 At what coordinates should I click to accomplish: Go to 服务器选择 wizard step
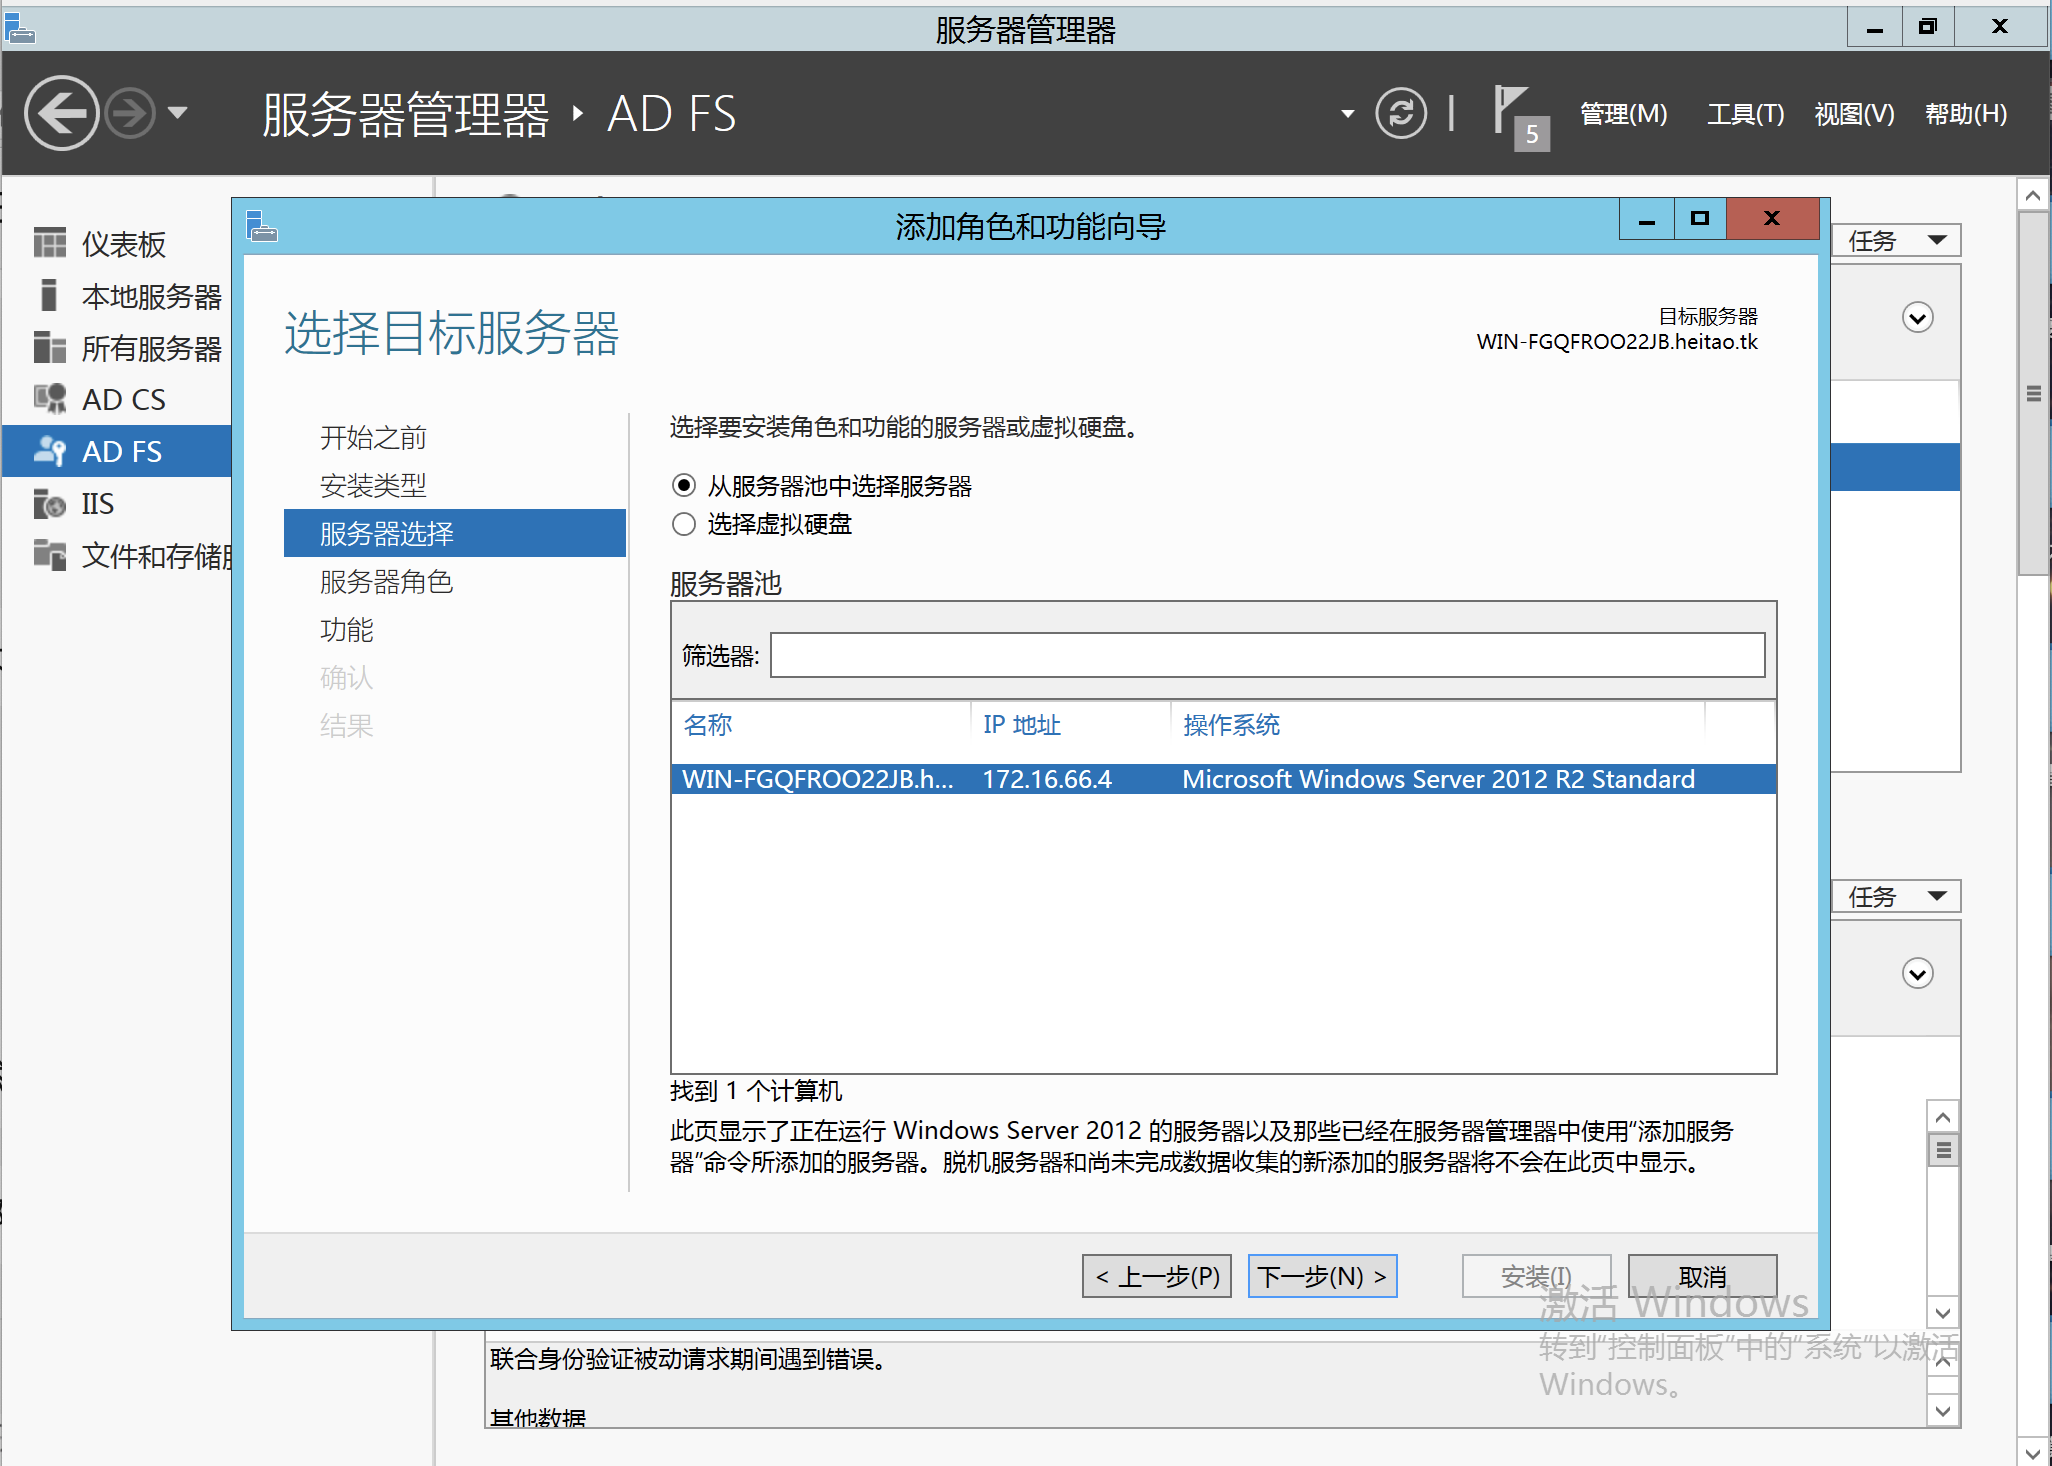(454, 533)
